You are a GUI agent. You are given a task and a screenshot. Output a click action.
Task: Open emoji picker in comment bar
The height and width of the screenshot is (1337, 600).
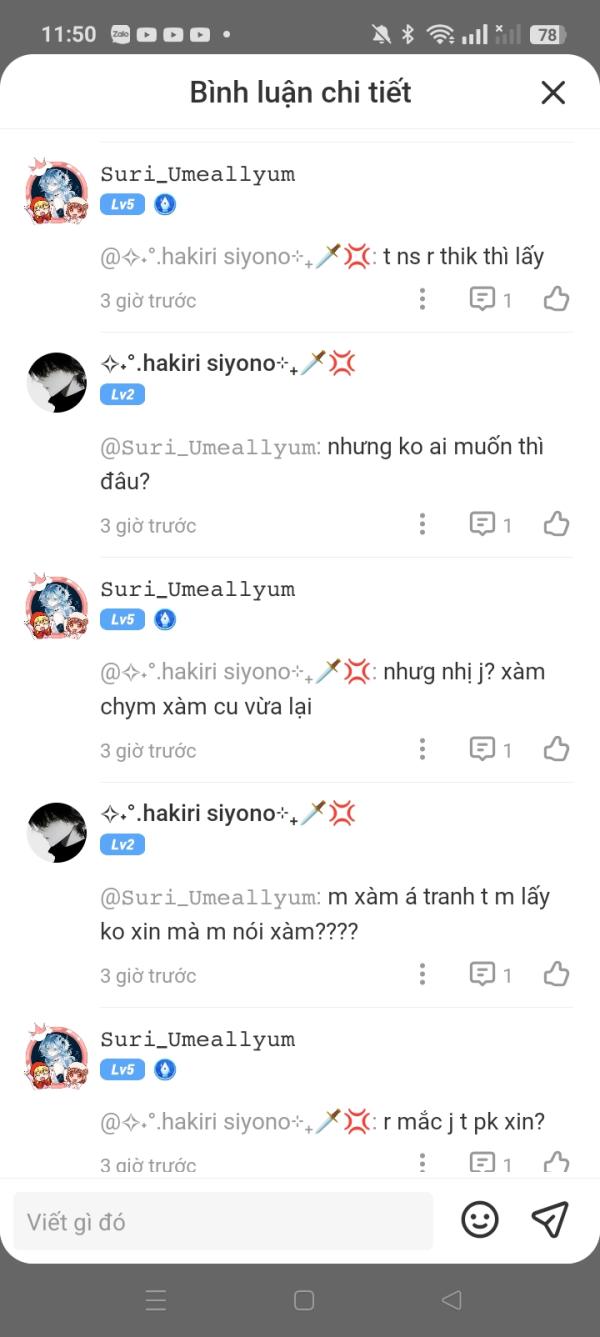(x=480, y=1219)
